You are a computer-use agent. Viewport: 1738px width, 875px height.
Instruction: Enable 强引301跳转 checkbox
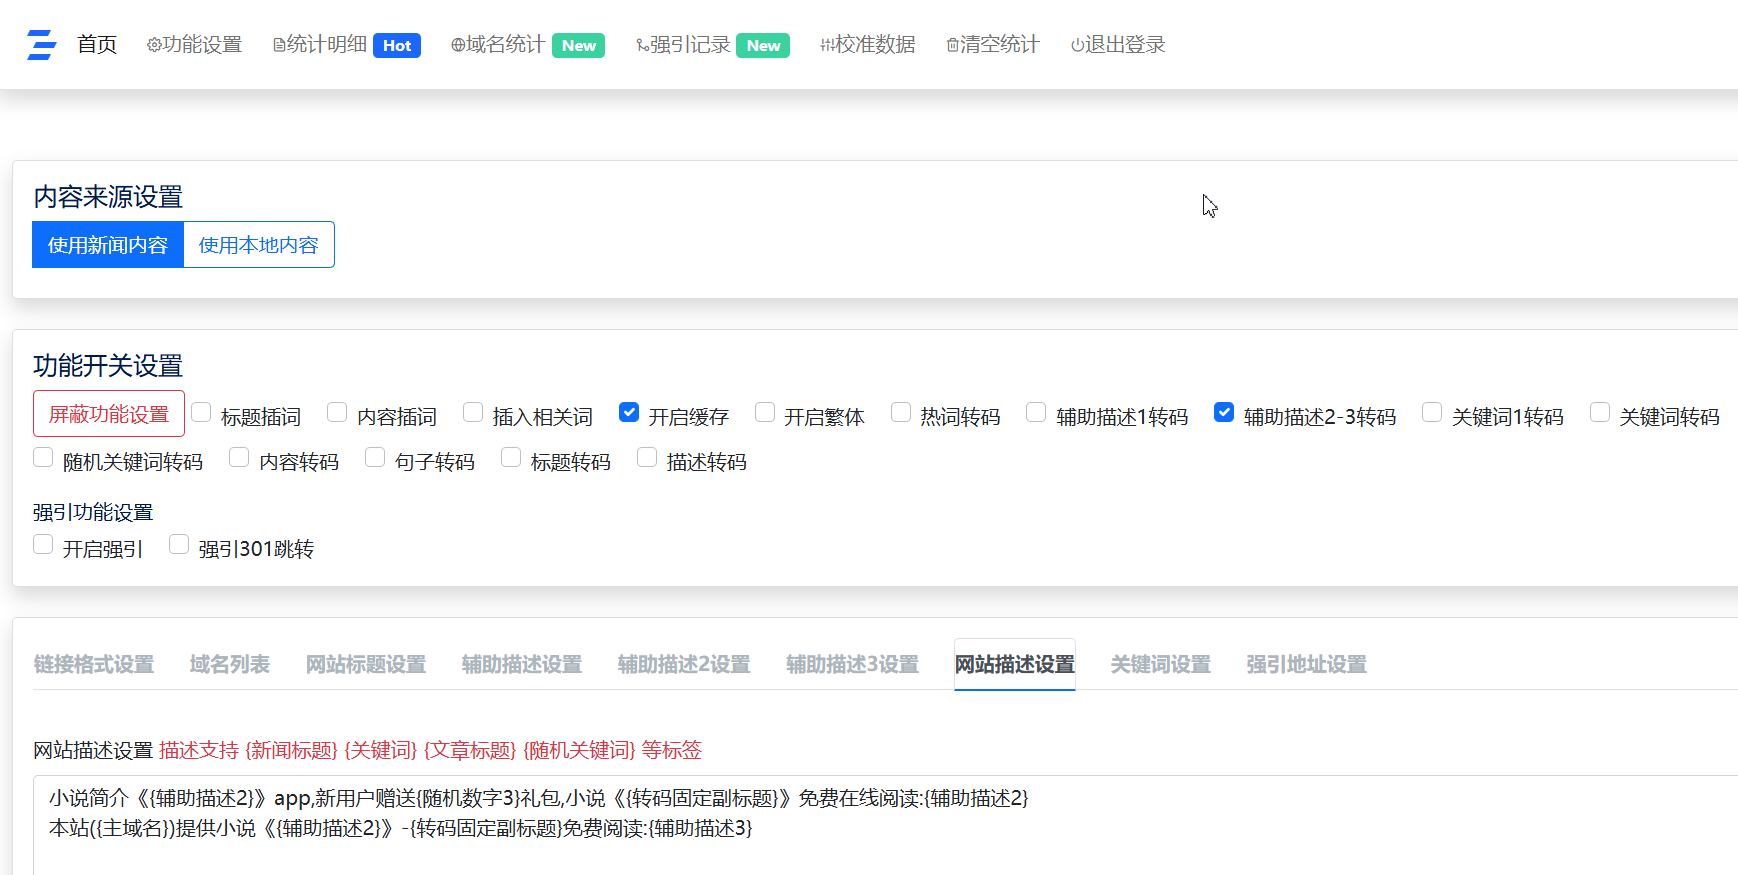[x=179, y=544]
